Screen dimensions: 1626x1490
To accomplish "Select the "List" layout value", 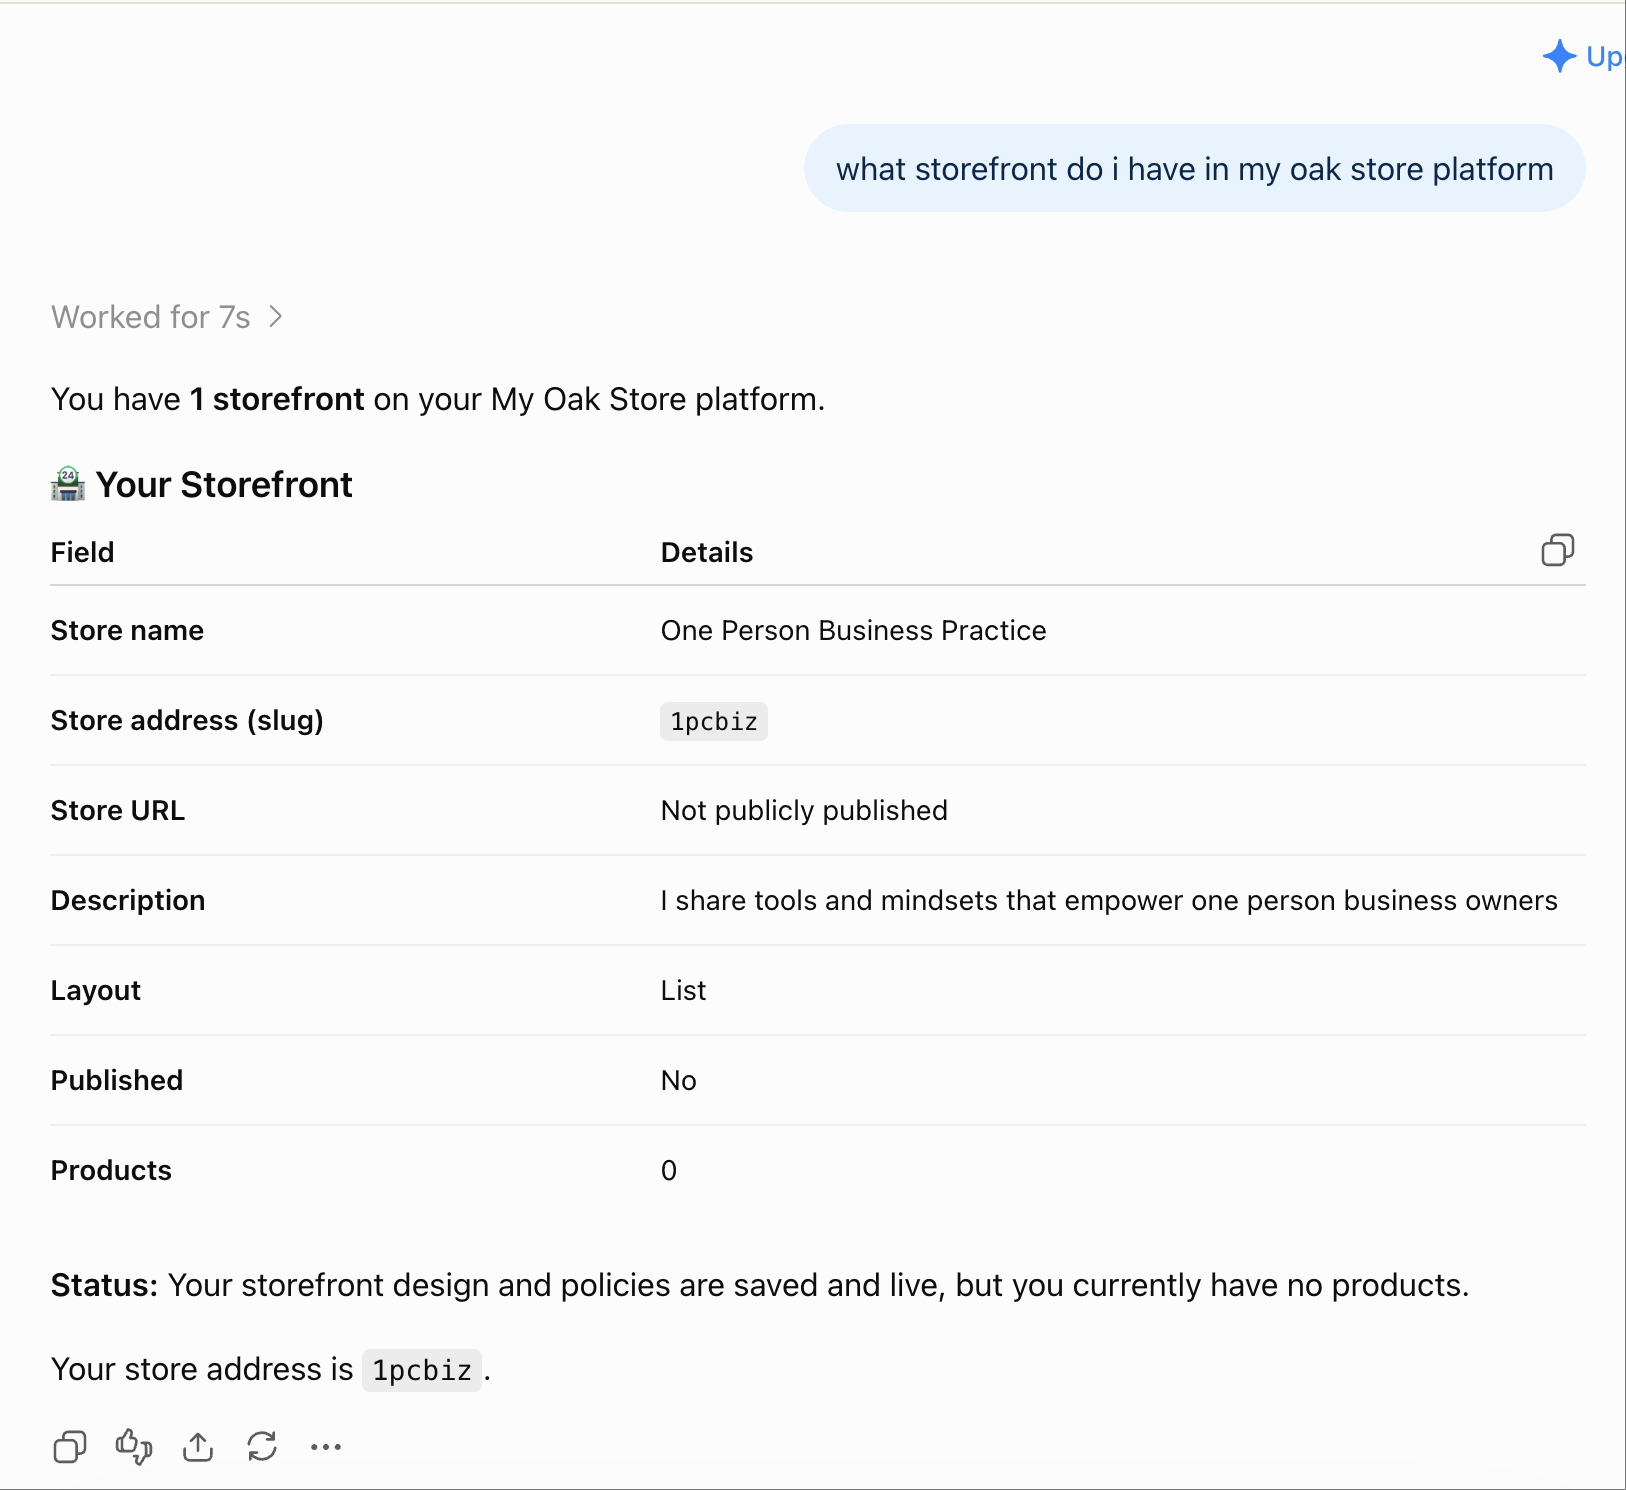I will click(x=684, y=990).
